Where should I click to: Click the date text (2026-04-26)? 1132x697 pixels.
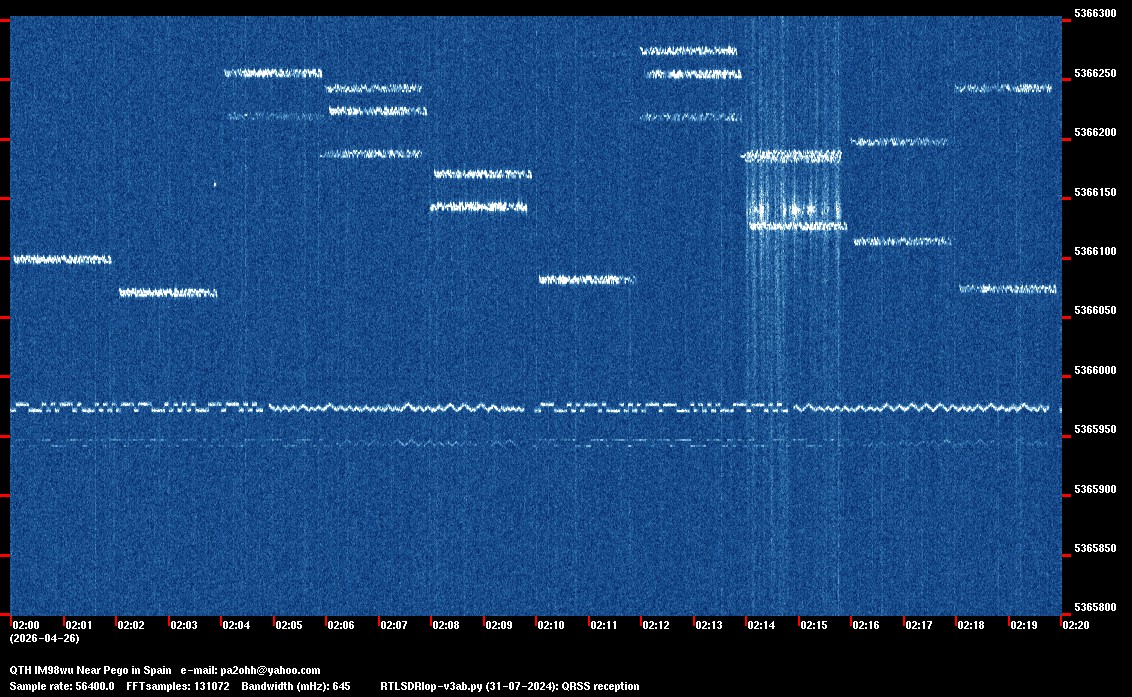pyautogui.click(x=44, y=638)
